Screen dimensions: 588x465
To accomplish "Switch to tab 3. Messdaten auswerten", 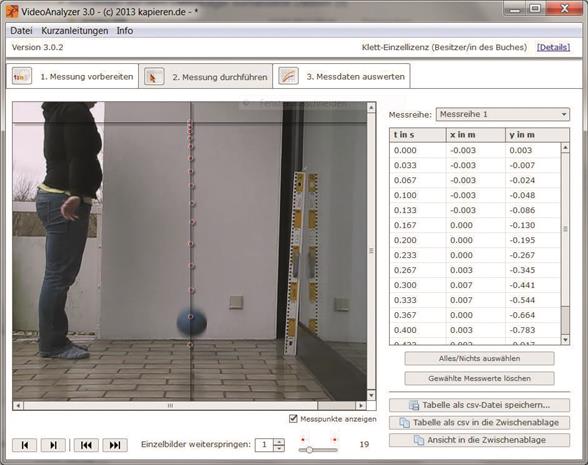I will [x=341, y=76].
